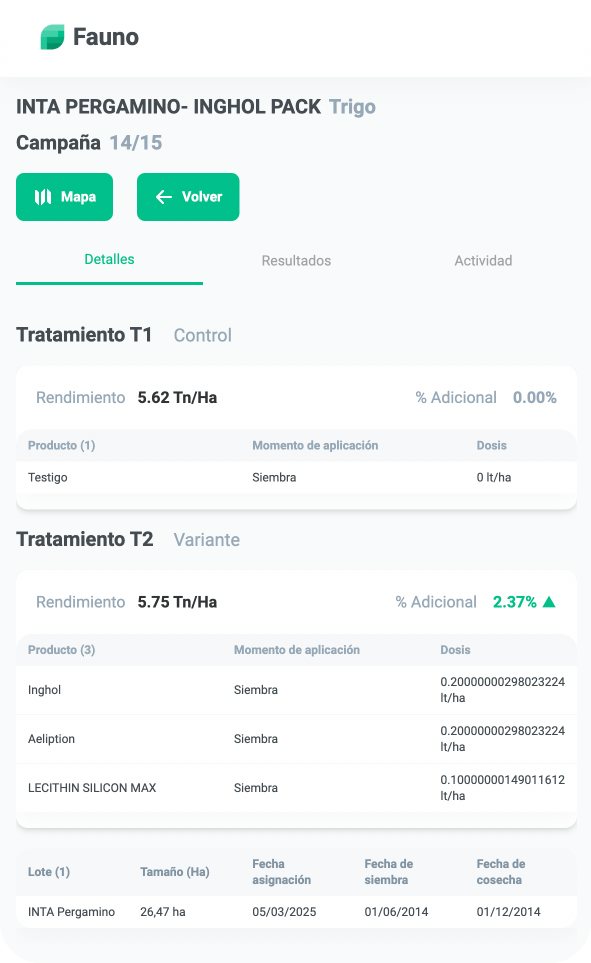Screen dimensions: 591x963
Task: Select the Detalles tab
Action: click(x=109, y=260)
